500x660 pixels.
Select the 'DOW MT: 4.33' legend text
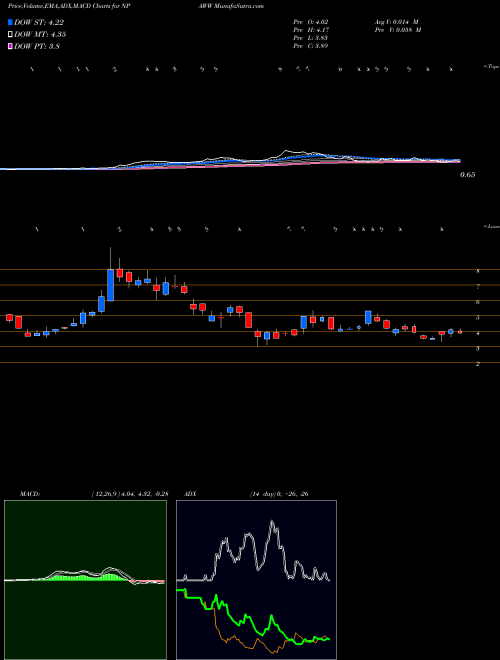click(x=40, y=35)
